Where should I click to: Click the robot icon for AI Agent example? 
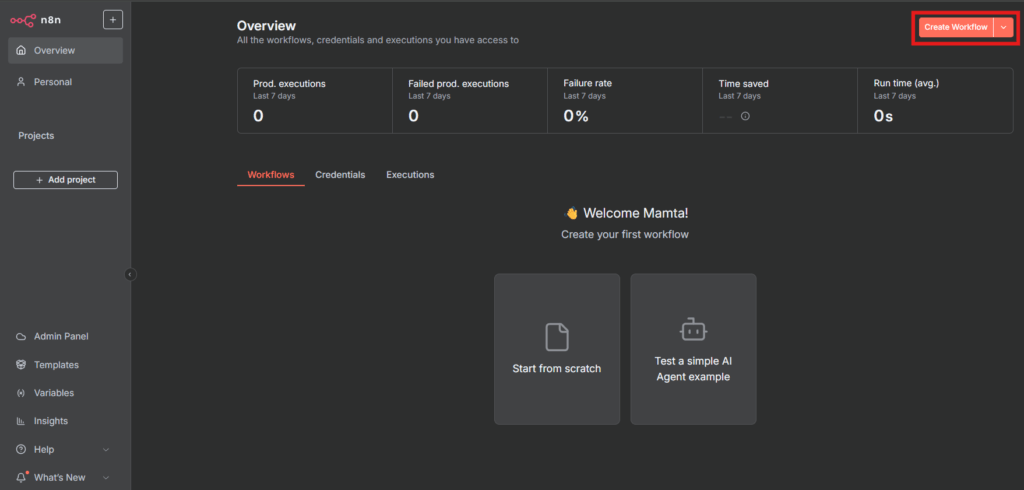pyautogui.click(x=693, y=330)
